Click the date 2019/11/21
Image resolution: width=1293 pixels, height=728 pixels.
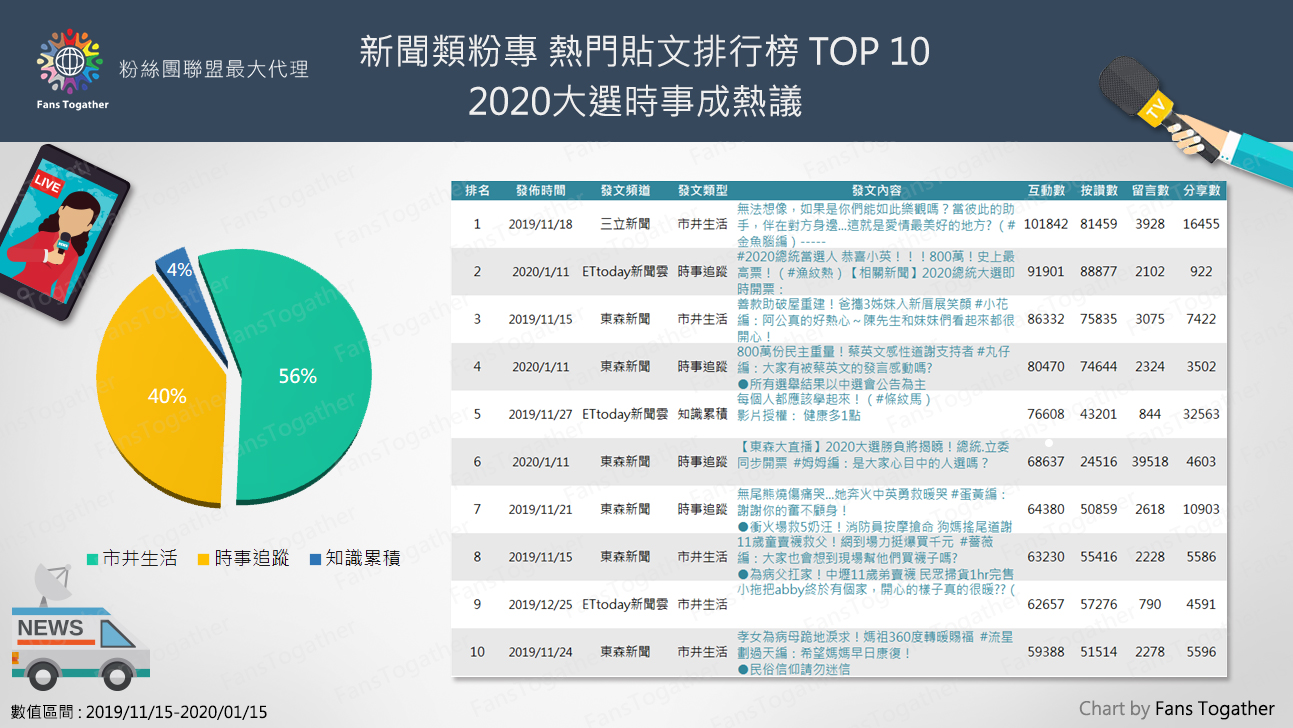click(541, 509)
